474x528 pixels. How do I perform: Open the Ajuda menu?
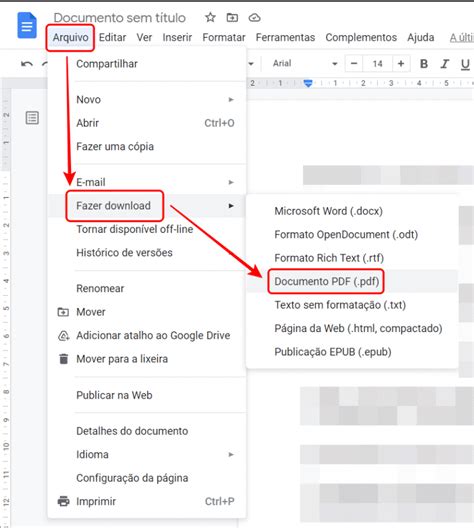pyautogui.click(x=420, y=37)
